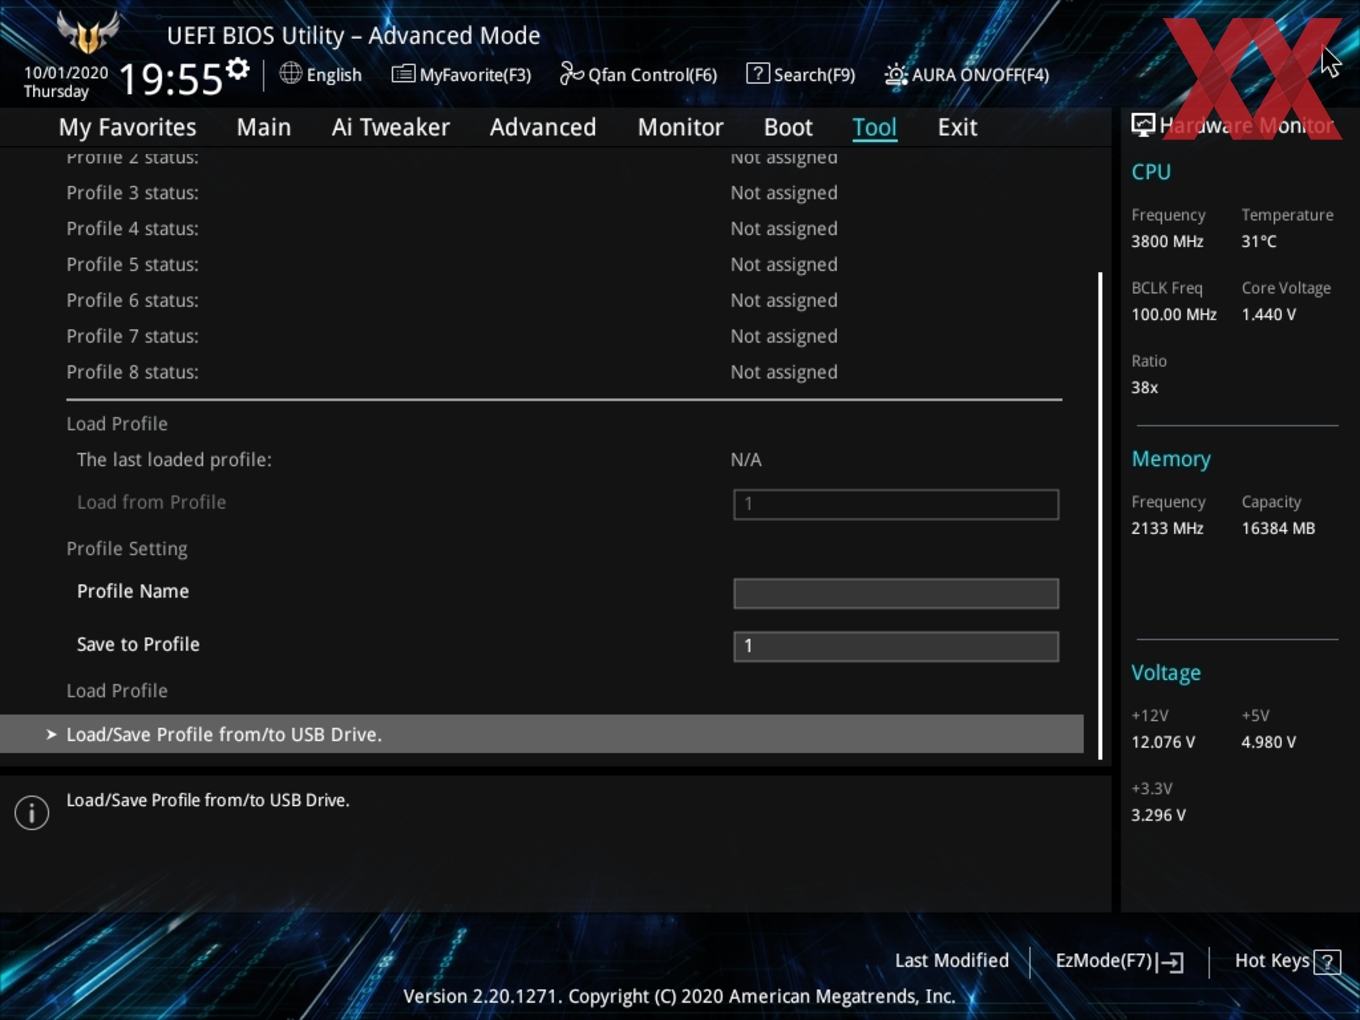Open the My Favorites tab

128,127
